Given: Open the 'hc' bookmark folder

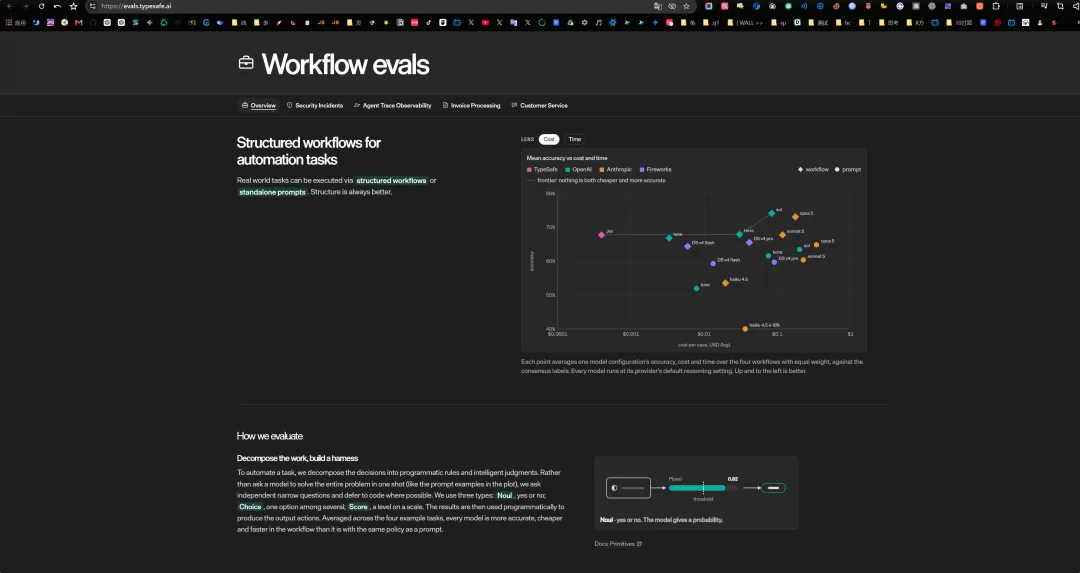Looking at the screenshot, I should 843,23.
